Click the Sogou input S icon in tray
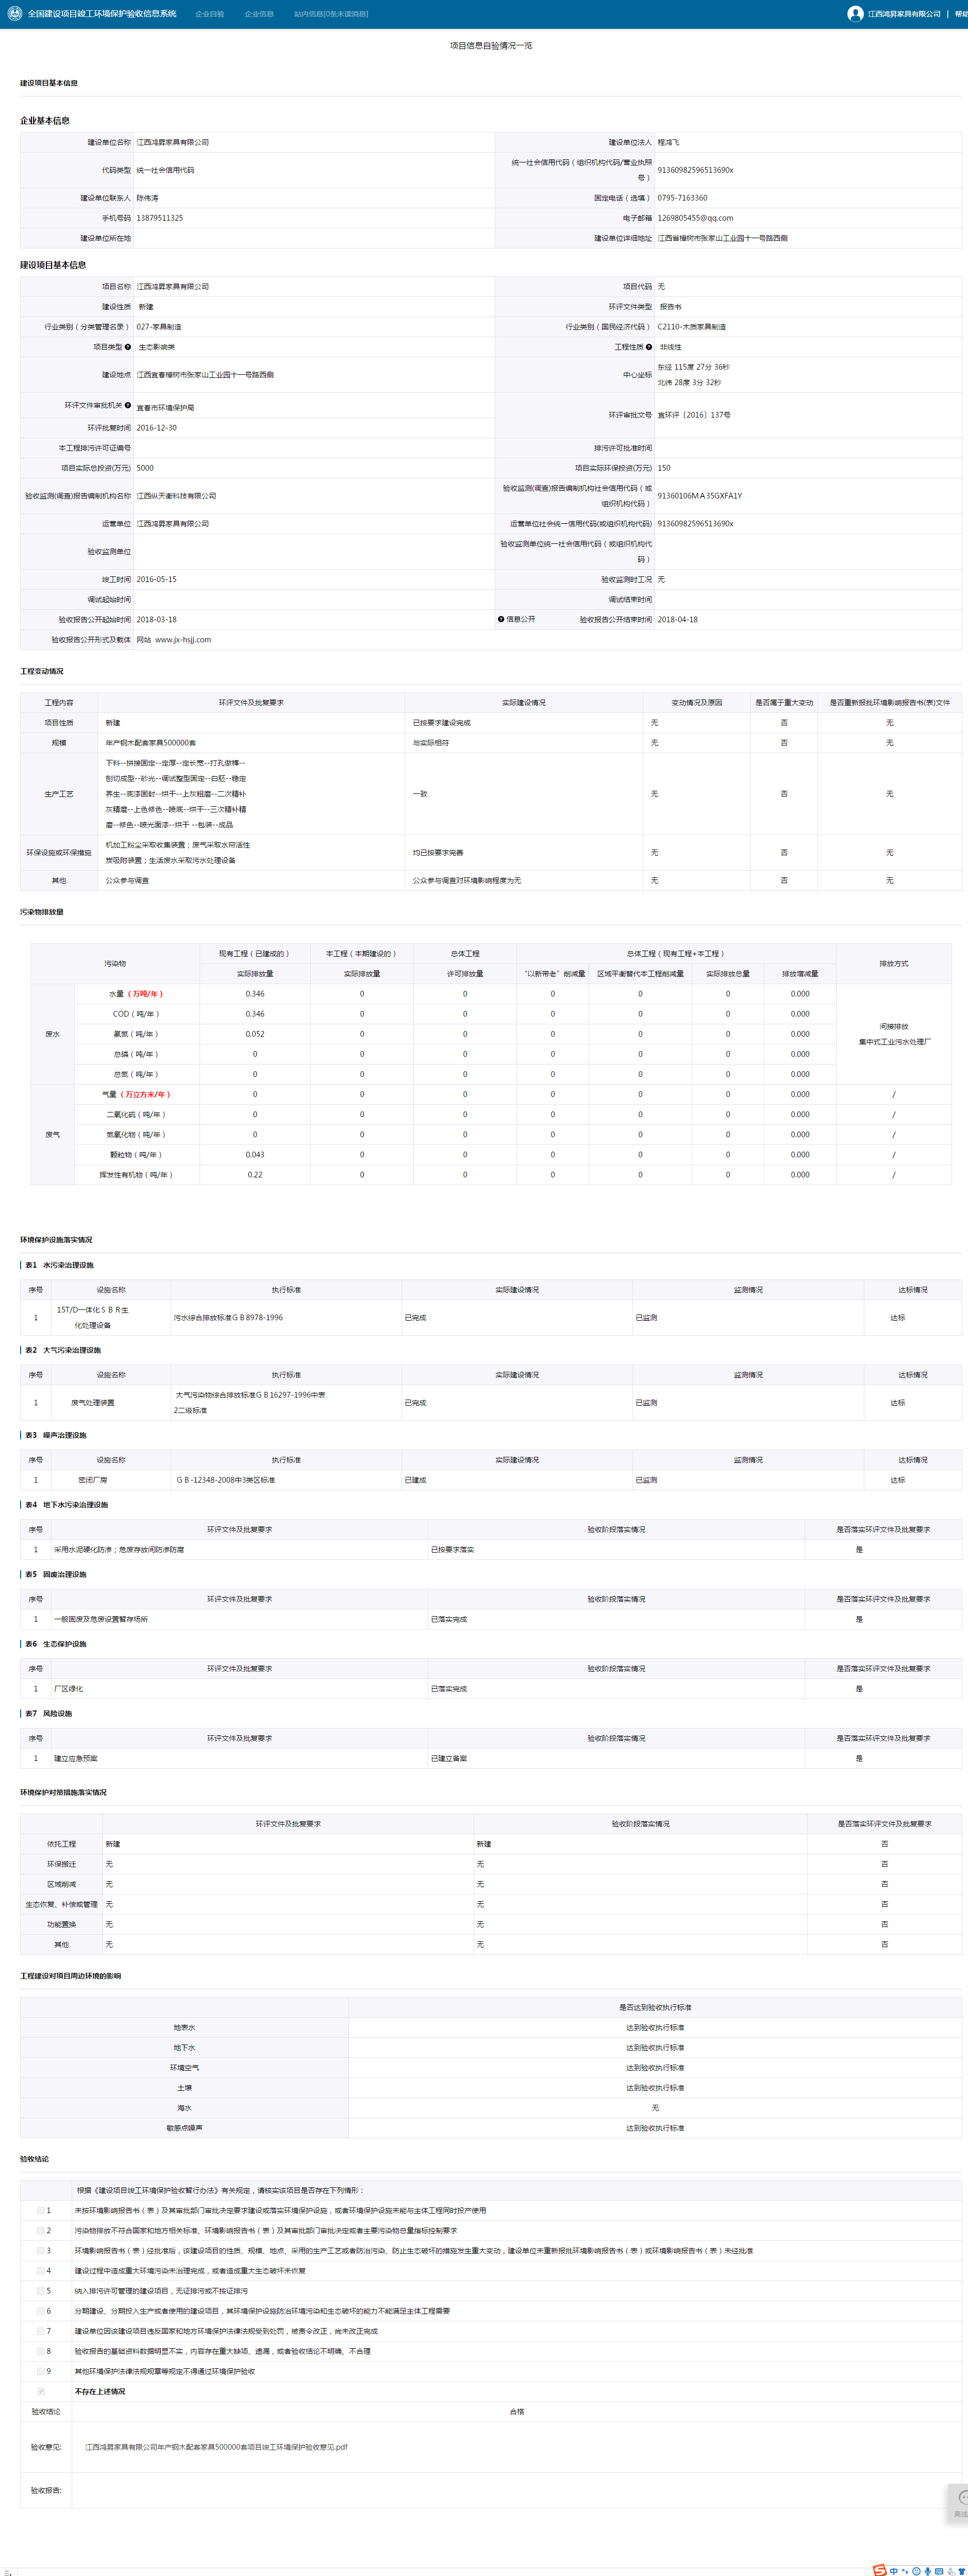968x2576 pixels. coord(879,2570)
